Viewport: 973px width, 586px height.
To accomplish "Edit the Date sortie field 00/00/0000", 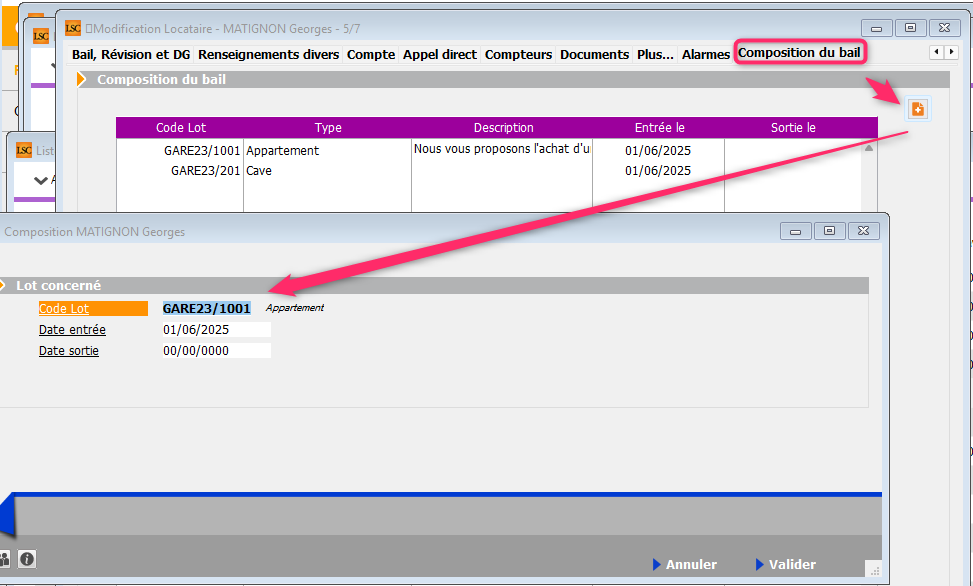I will pyautogui.click(x=216, y=351).
